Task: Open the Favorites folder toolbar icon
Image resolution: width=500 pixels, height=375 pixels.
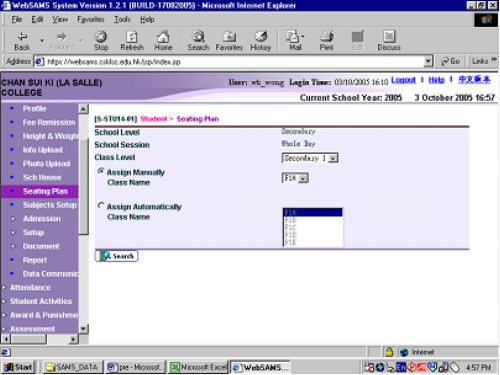Action: pyautogui.click(x=229, y=37)
